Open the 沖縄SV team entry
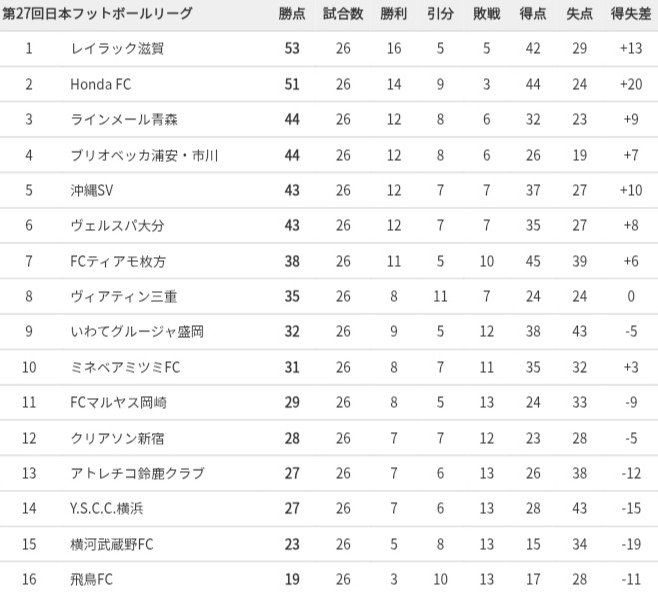Screen dimensions: 658x592 [92, 190]
